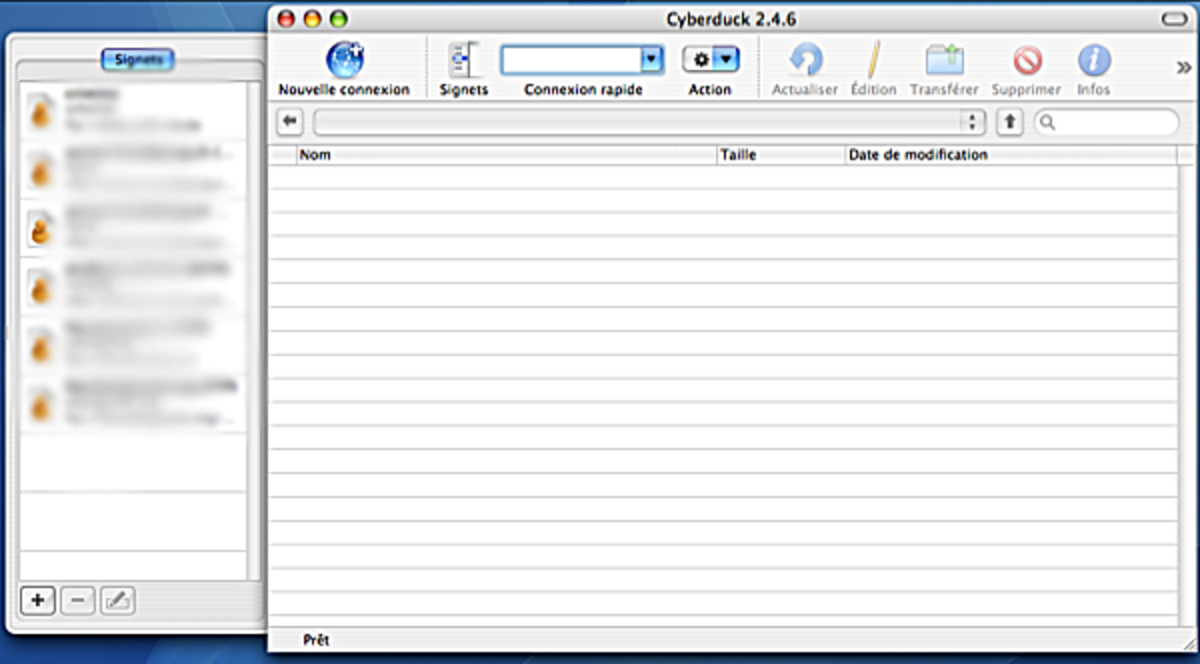Open the Nouvelle connexion globe icon
This screenshot has height=664, width=1200.
click(345, 60)
